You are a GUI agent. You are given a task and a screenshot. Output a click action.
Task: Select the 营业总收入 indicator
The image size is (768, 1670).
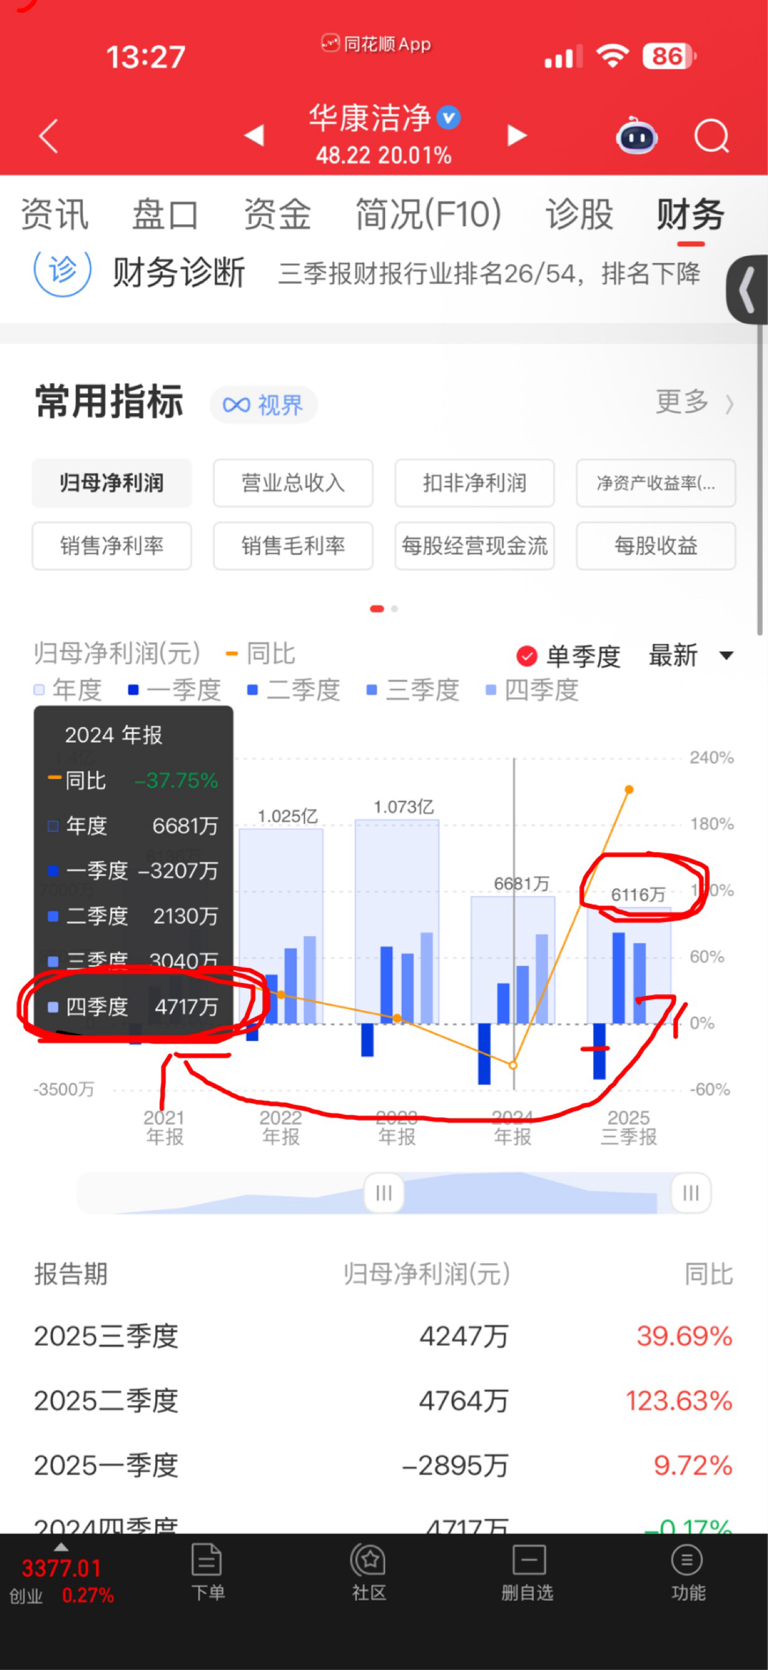[293, 483]
